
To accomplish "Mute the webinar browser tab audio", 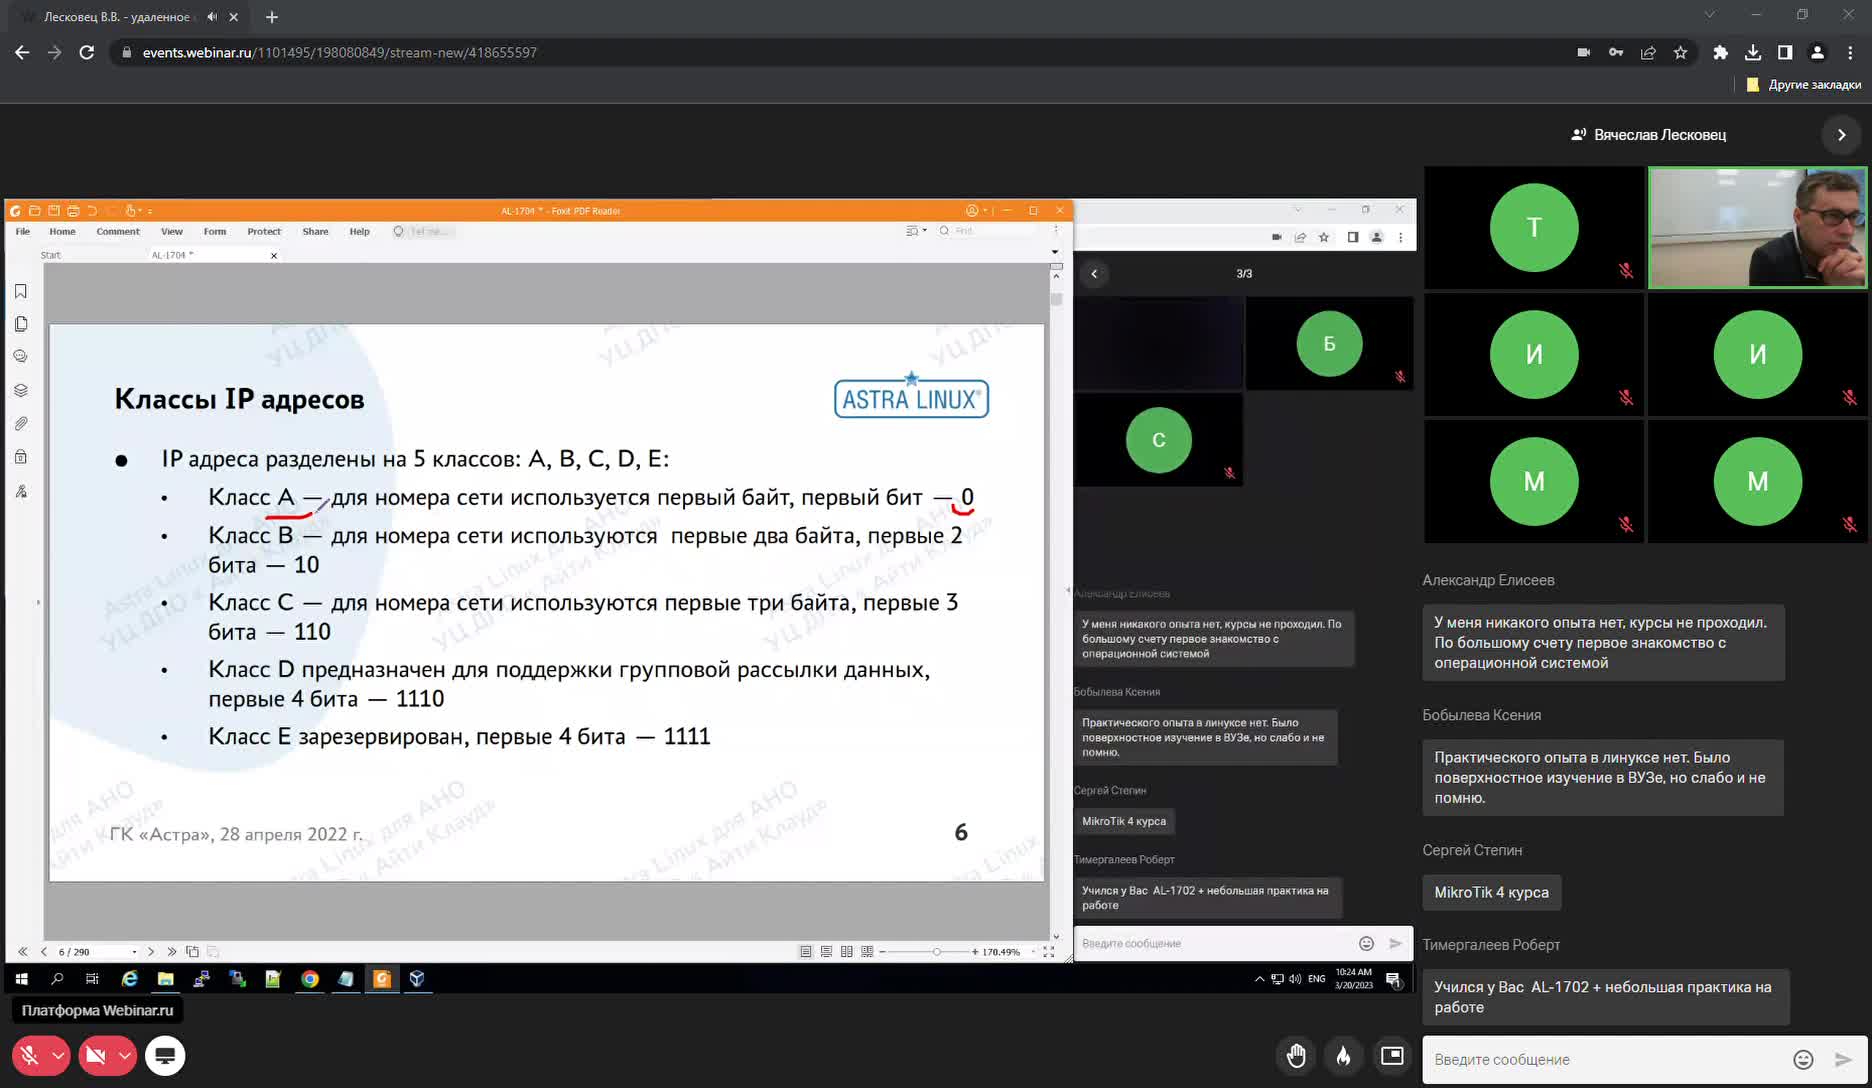I will [212, 17].
